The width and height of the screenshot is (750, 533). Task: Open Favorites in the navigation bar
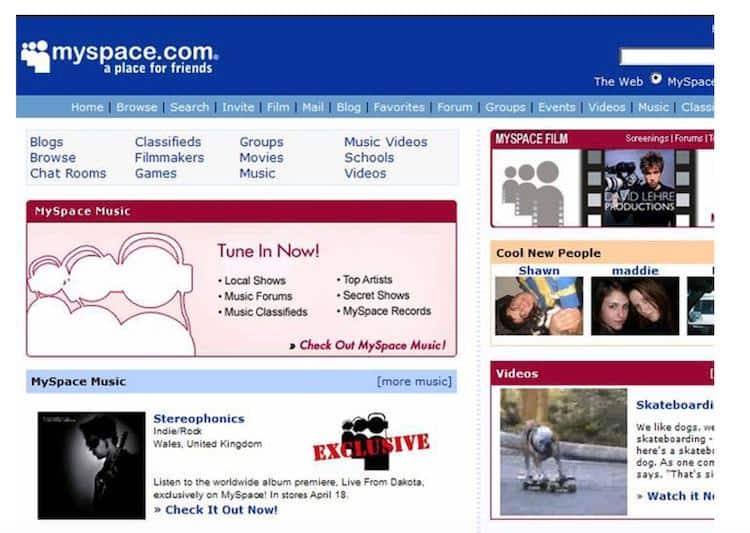tap(399, 107)
